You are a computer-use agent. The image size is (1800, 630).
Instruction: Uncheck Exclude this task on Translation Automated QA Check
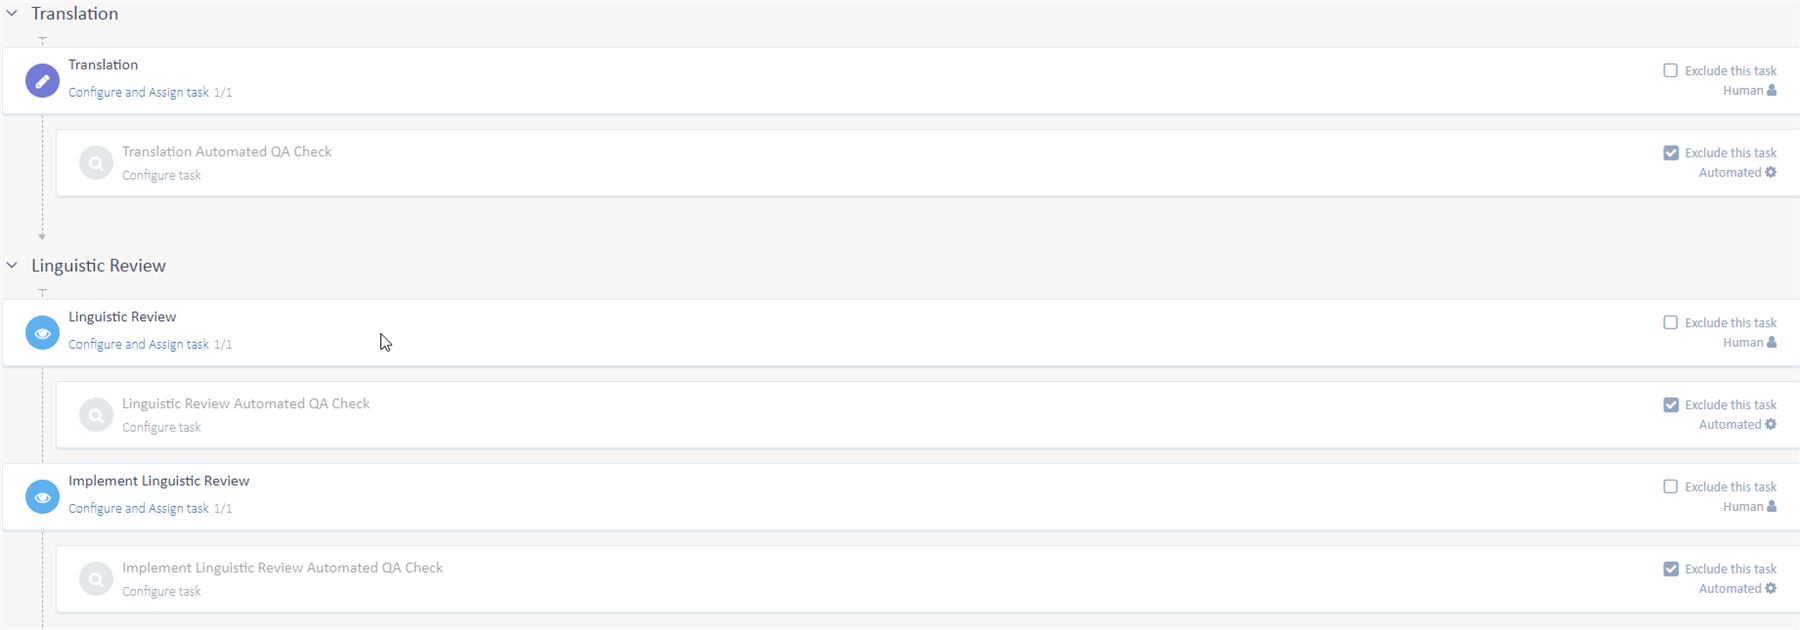(x=1671, y=152)
